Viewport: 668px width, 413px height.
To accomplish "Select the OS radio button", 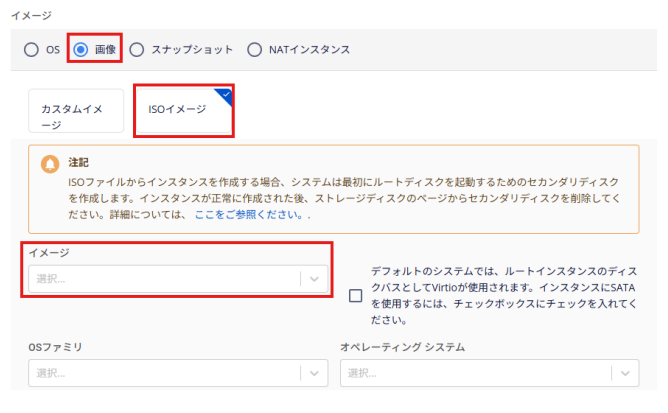I will 32,50.
